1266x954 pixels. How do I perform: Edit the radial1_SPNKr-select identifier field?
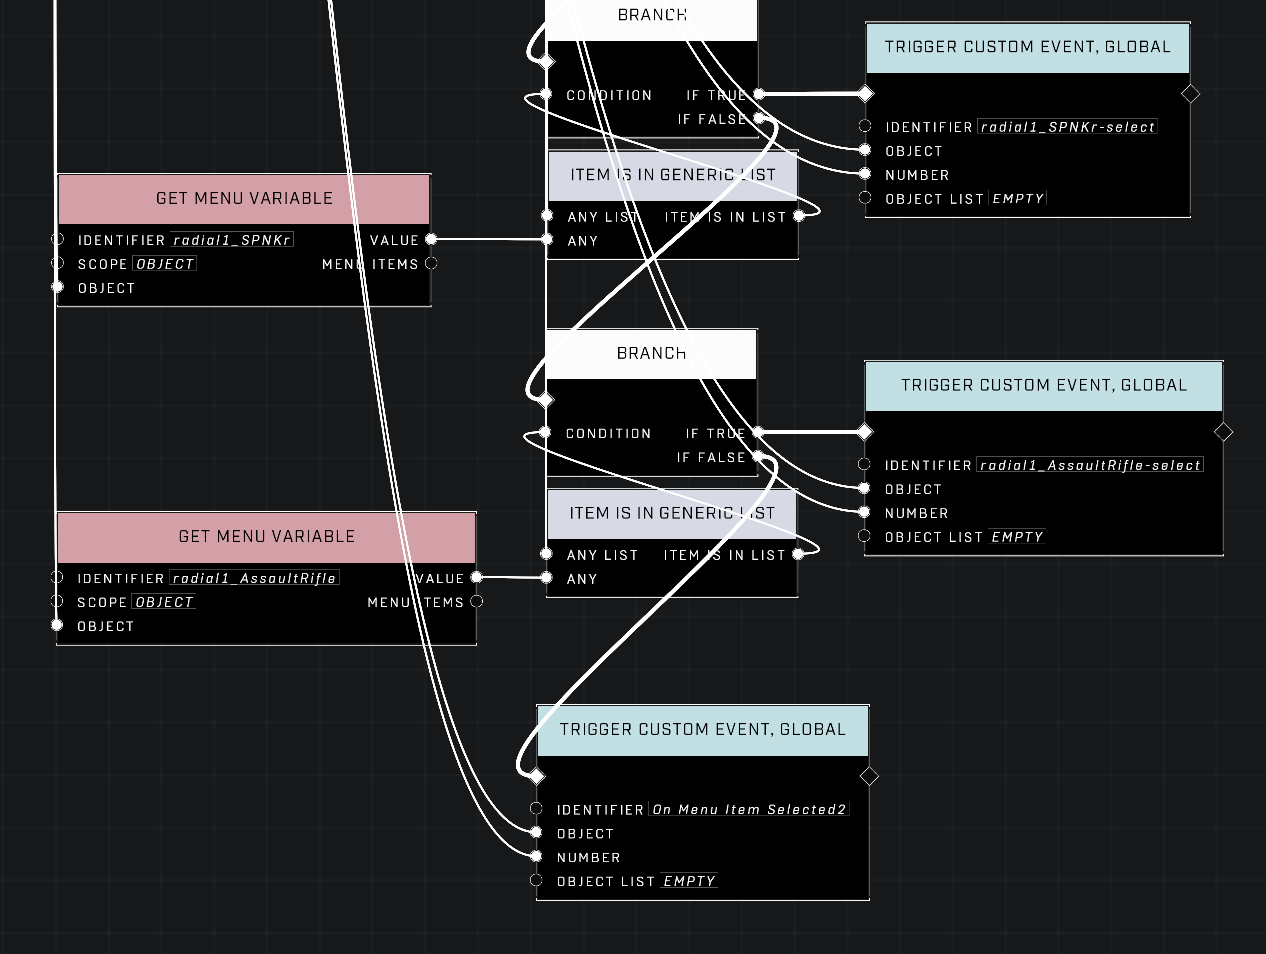[x=1067, y=127]
